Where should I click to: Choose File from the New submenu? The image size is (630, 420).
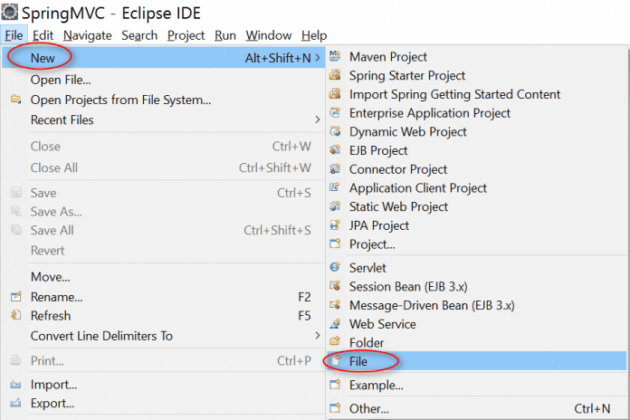tap(359, 361)
